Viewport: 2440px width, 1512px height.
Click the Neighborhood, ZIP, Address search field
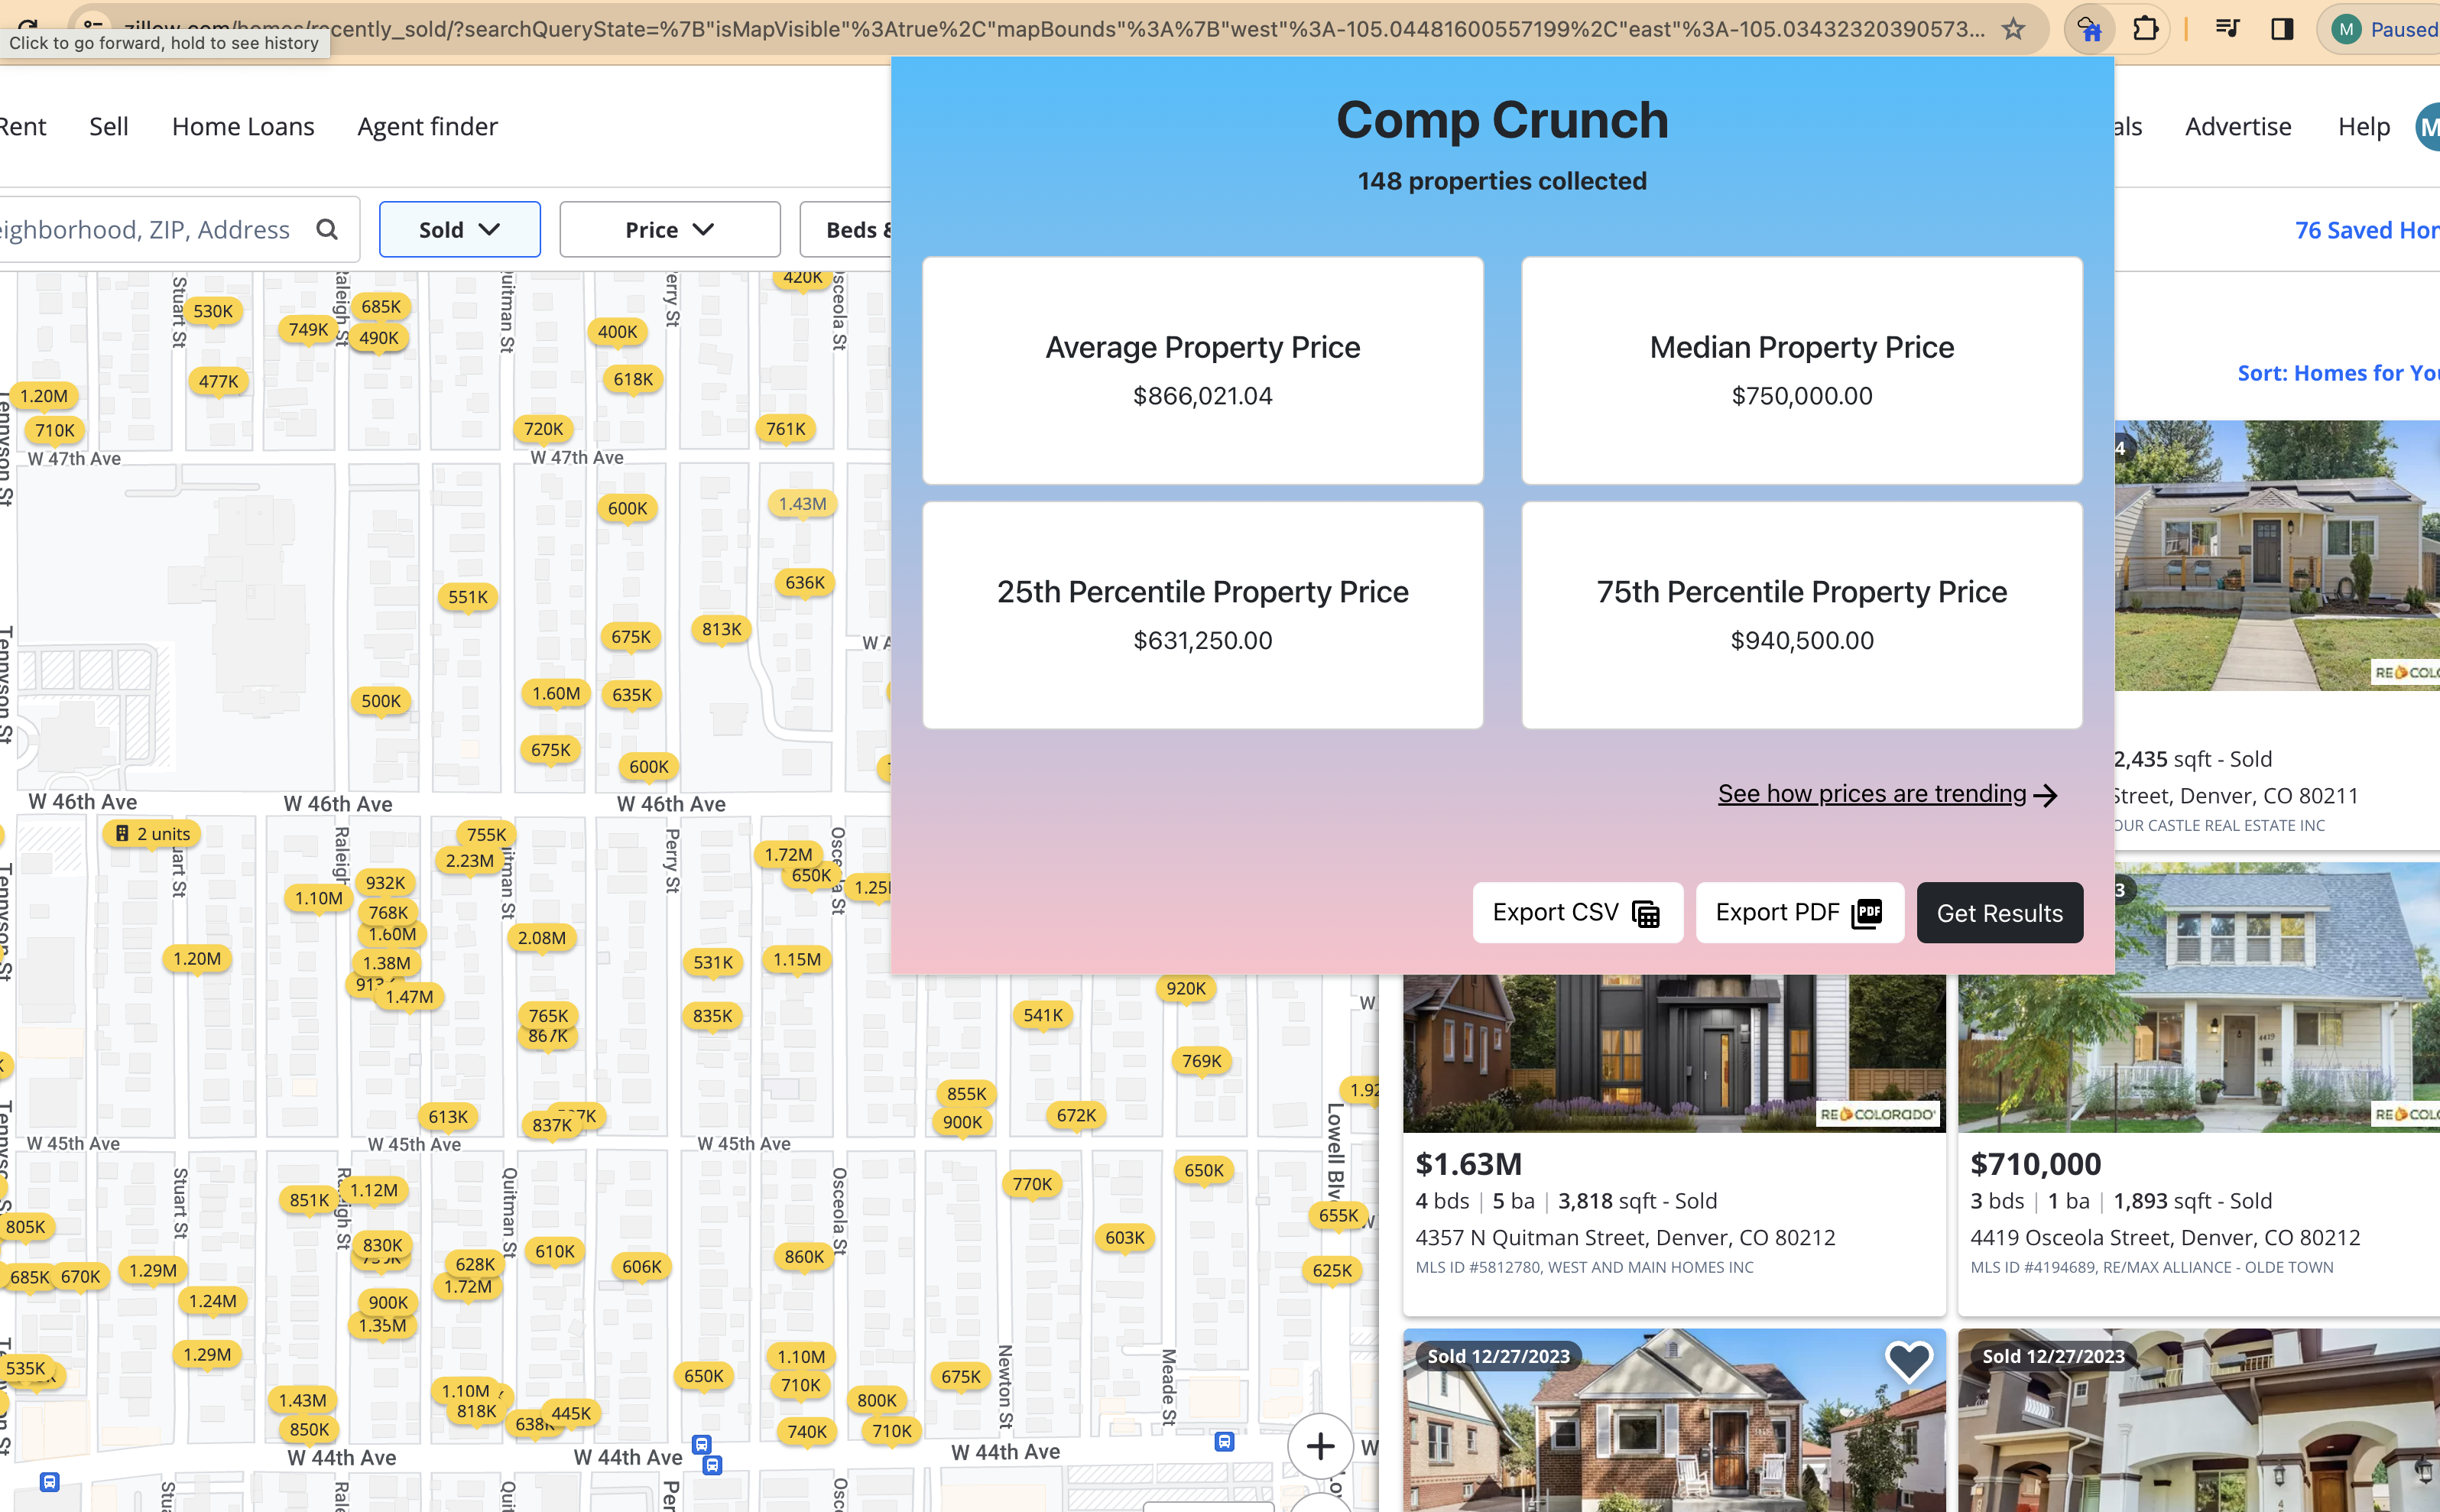click(150, 229)
